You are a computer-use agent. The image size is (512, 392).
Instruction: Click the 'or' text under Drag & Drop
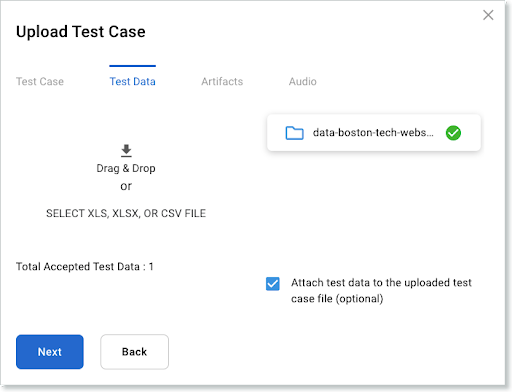(126, 186)
